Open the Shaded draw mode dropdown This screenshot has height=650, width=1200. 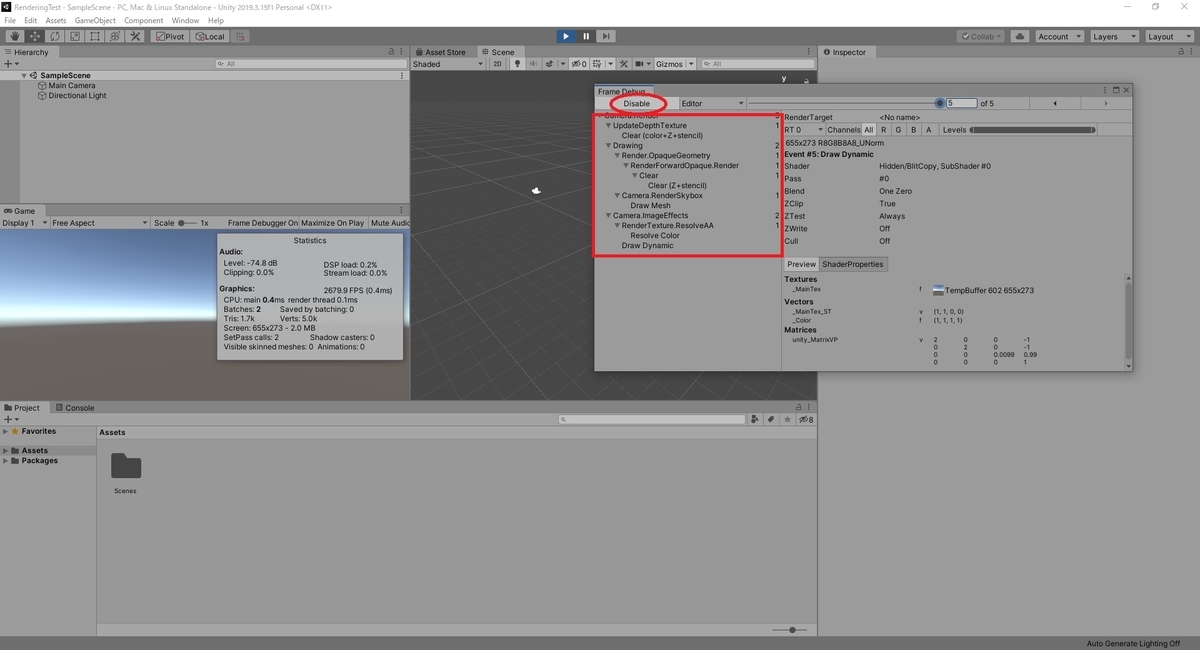(x=447, y=63)
